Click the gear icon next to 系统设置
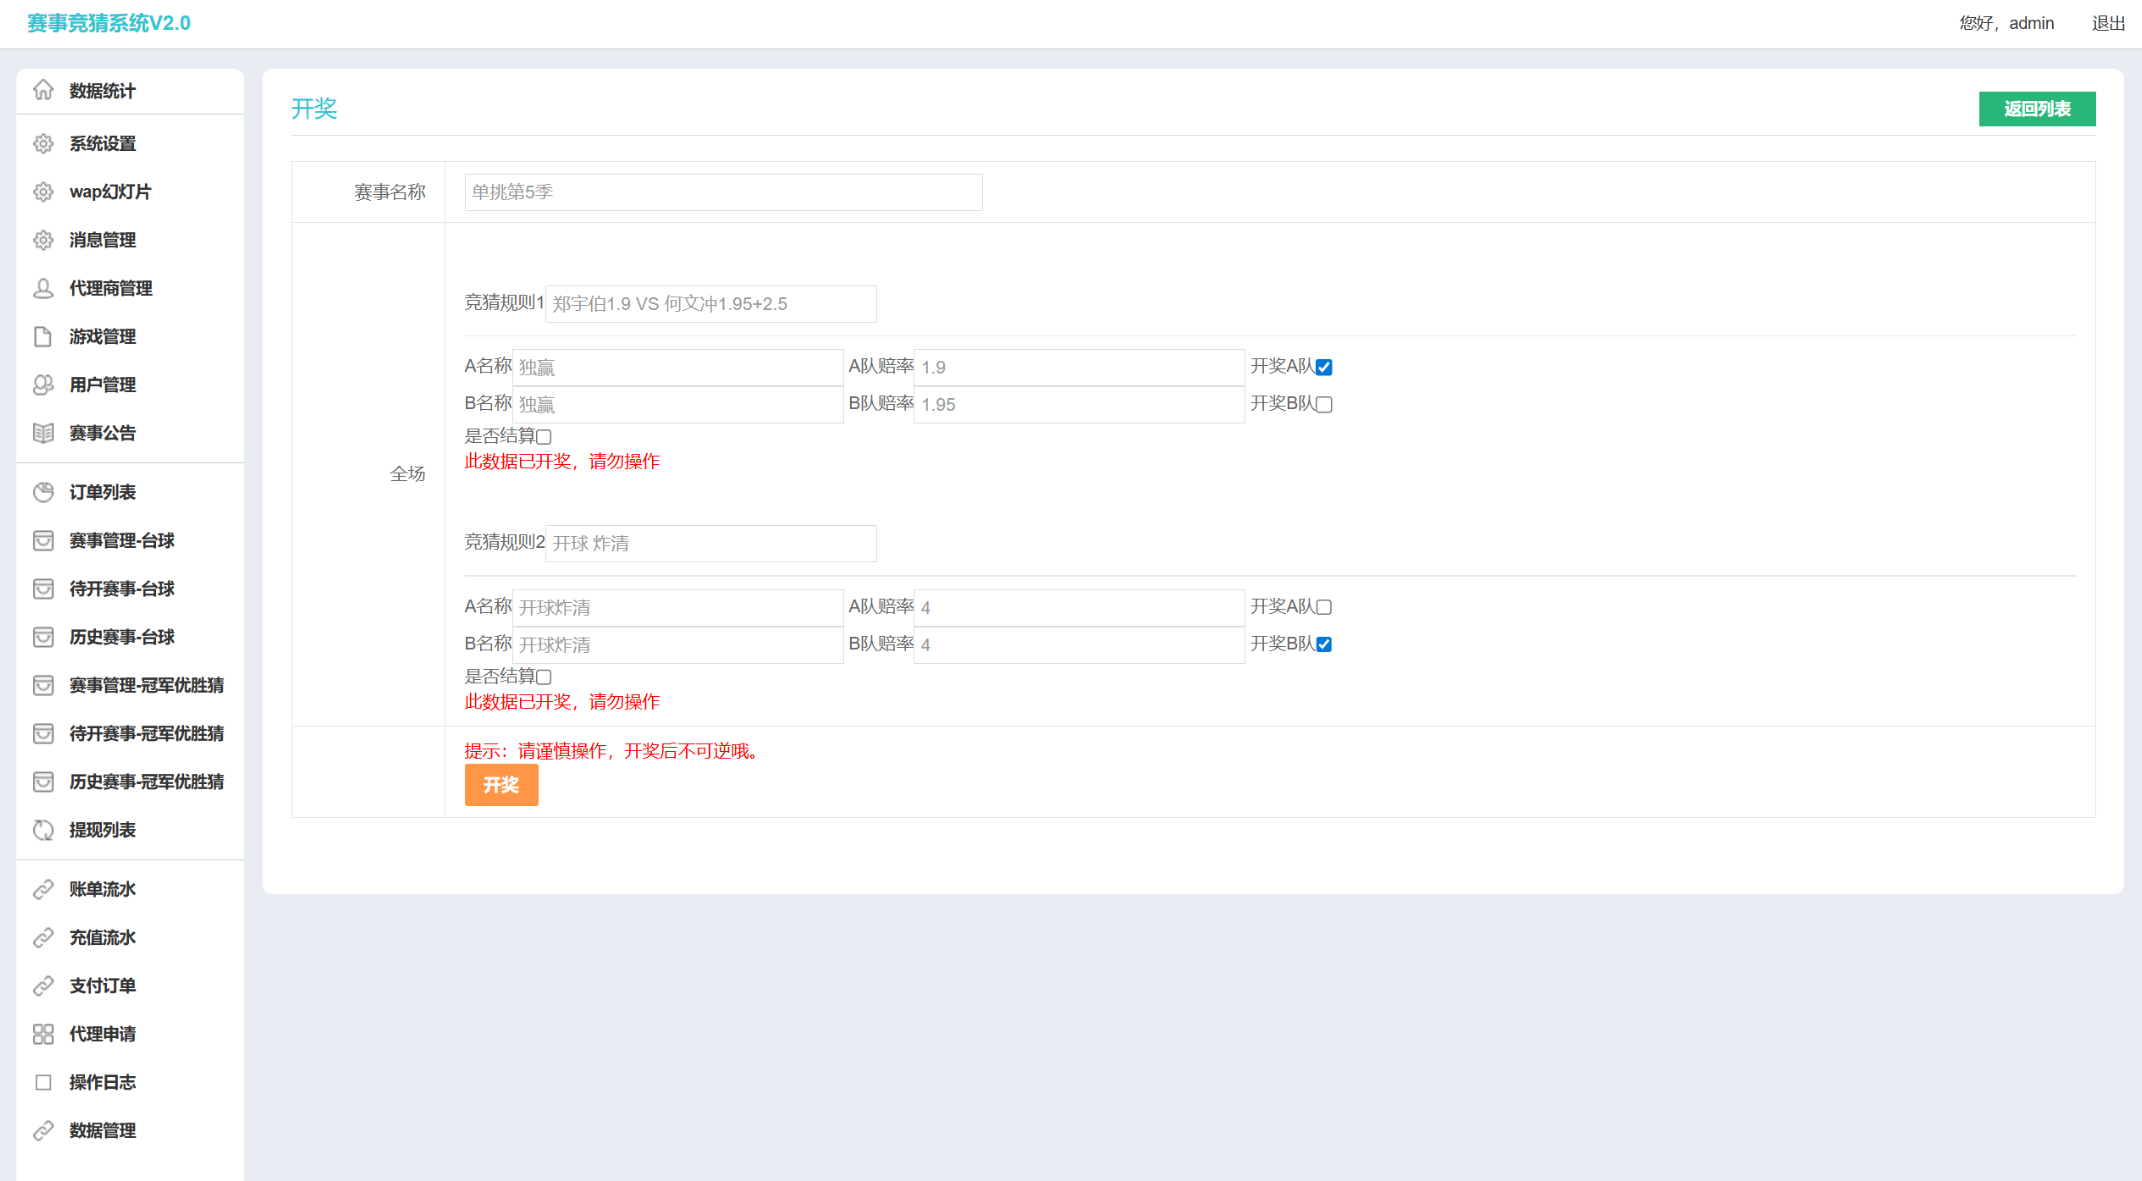The image size is (2142, 1181). pyautogui.click(x=43, y=143)
